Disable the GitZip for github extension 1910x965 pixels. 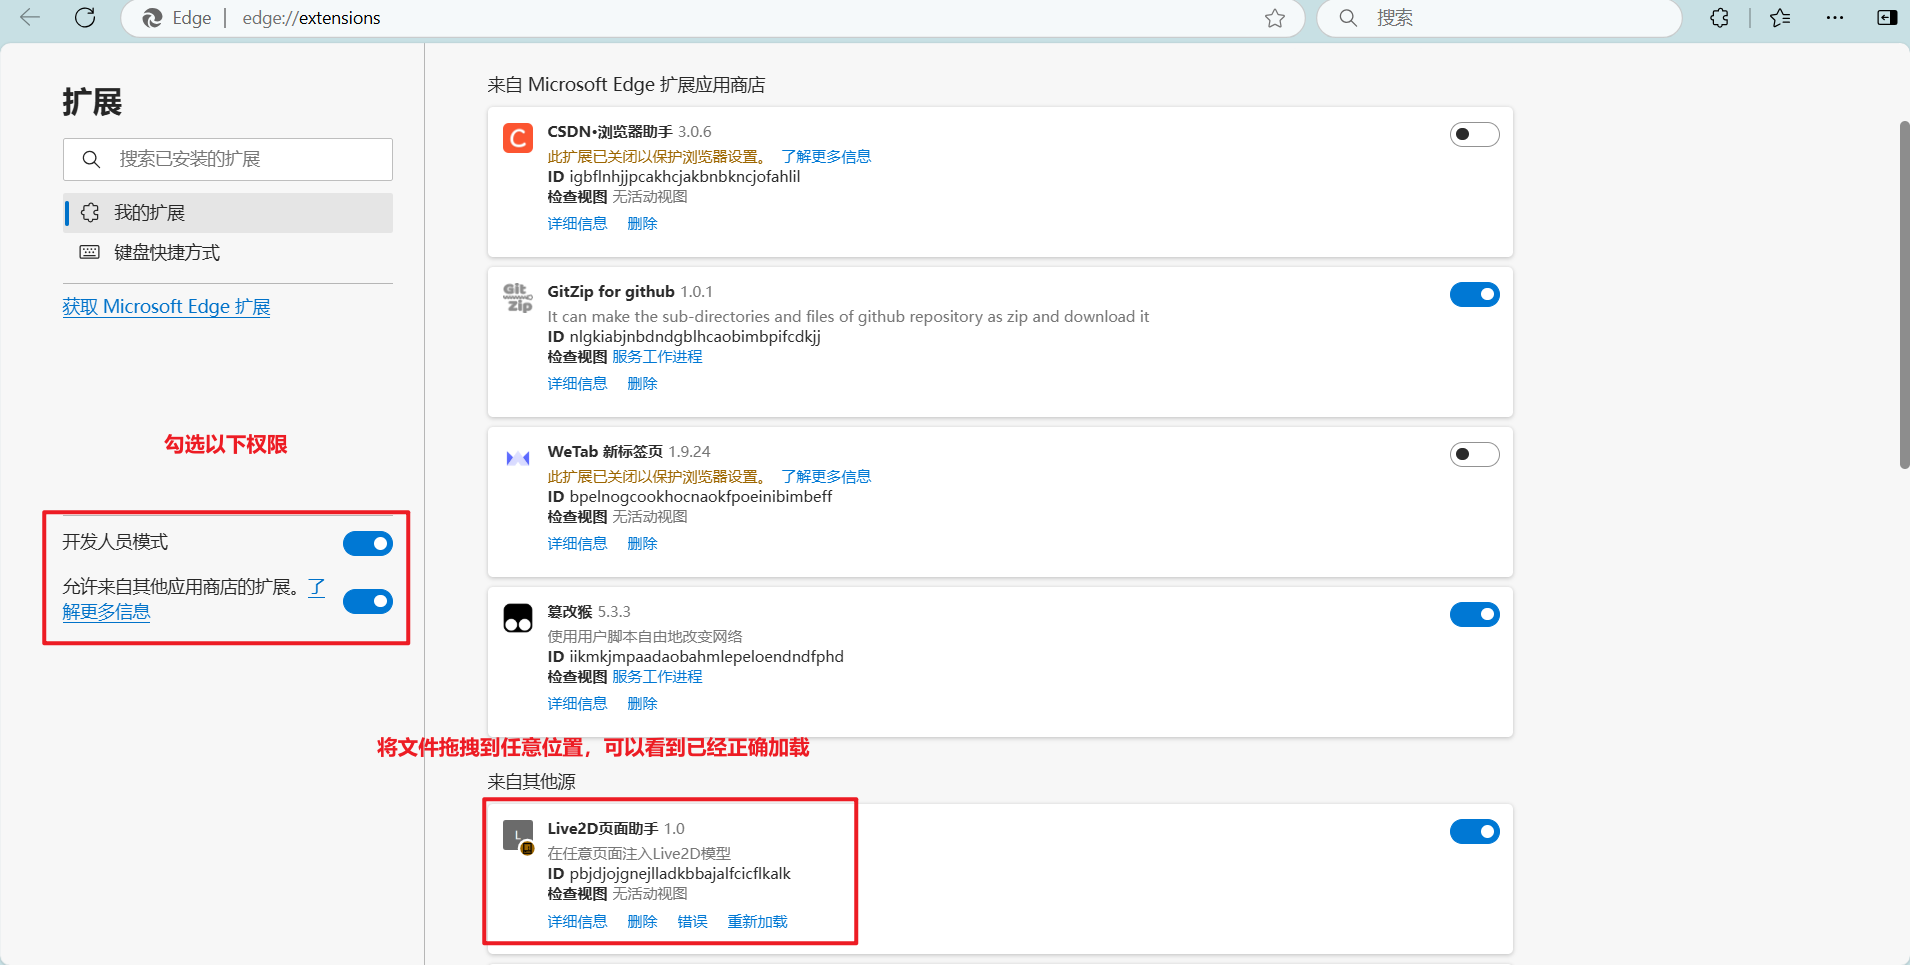(1475, 294)
